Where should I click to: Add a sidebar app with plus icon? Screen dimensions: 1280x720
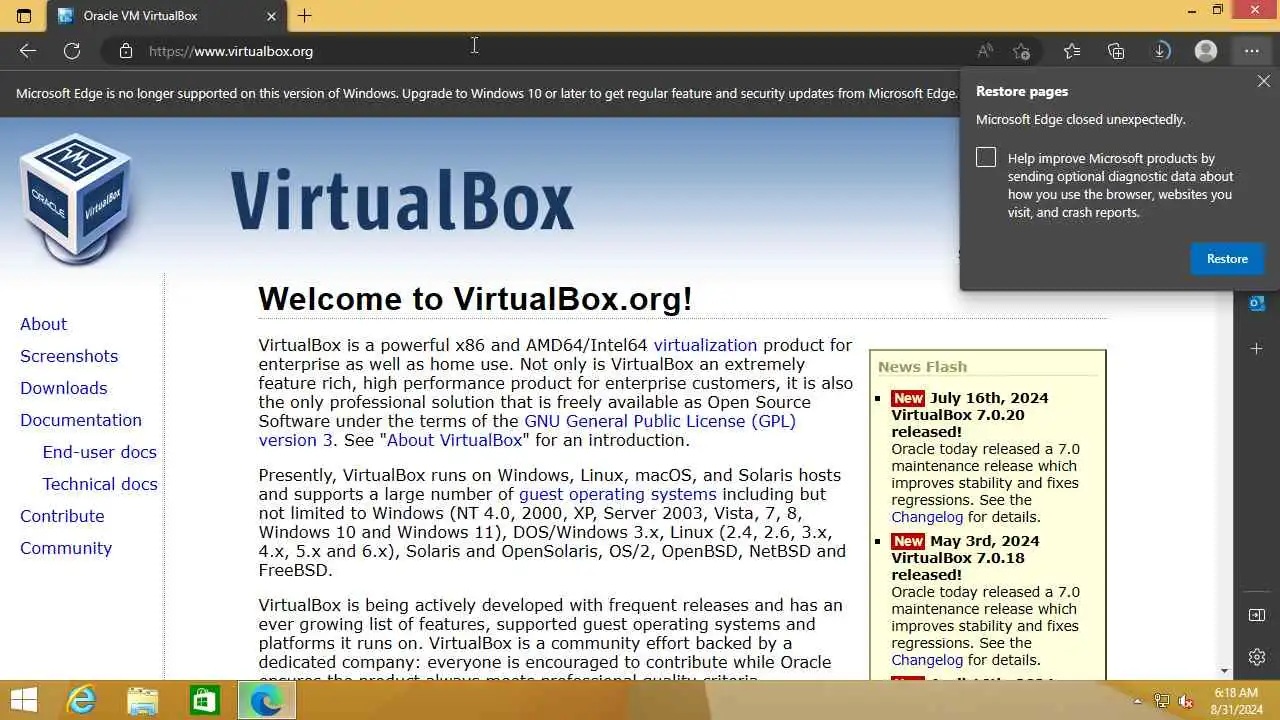coord(1257,348)
